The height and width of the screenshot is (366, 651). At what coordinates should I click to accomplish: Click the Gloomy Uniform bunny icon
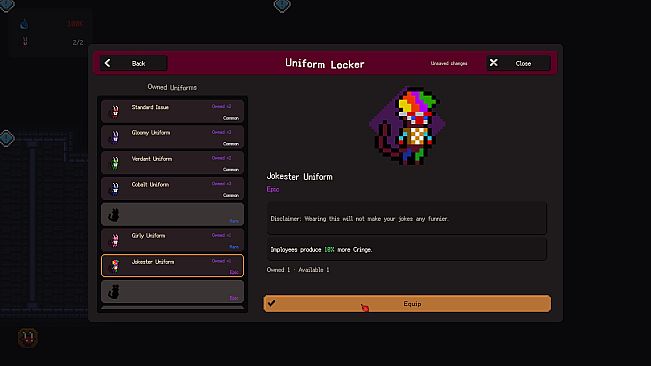[115, 137]
